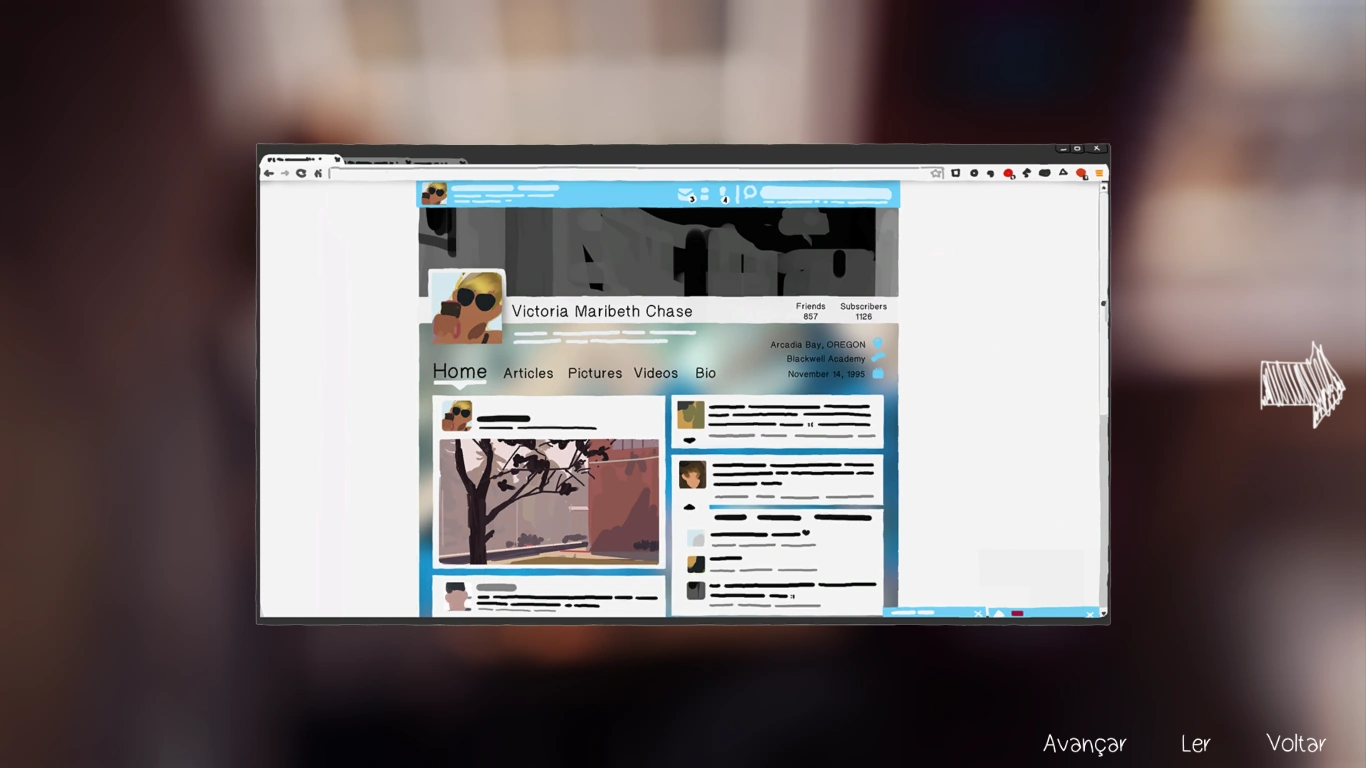The height and width of the screenshot is (768, 1366).
Task: Click the notifications icon with badge 4
Action: point(724,194)
